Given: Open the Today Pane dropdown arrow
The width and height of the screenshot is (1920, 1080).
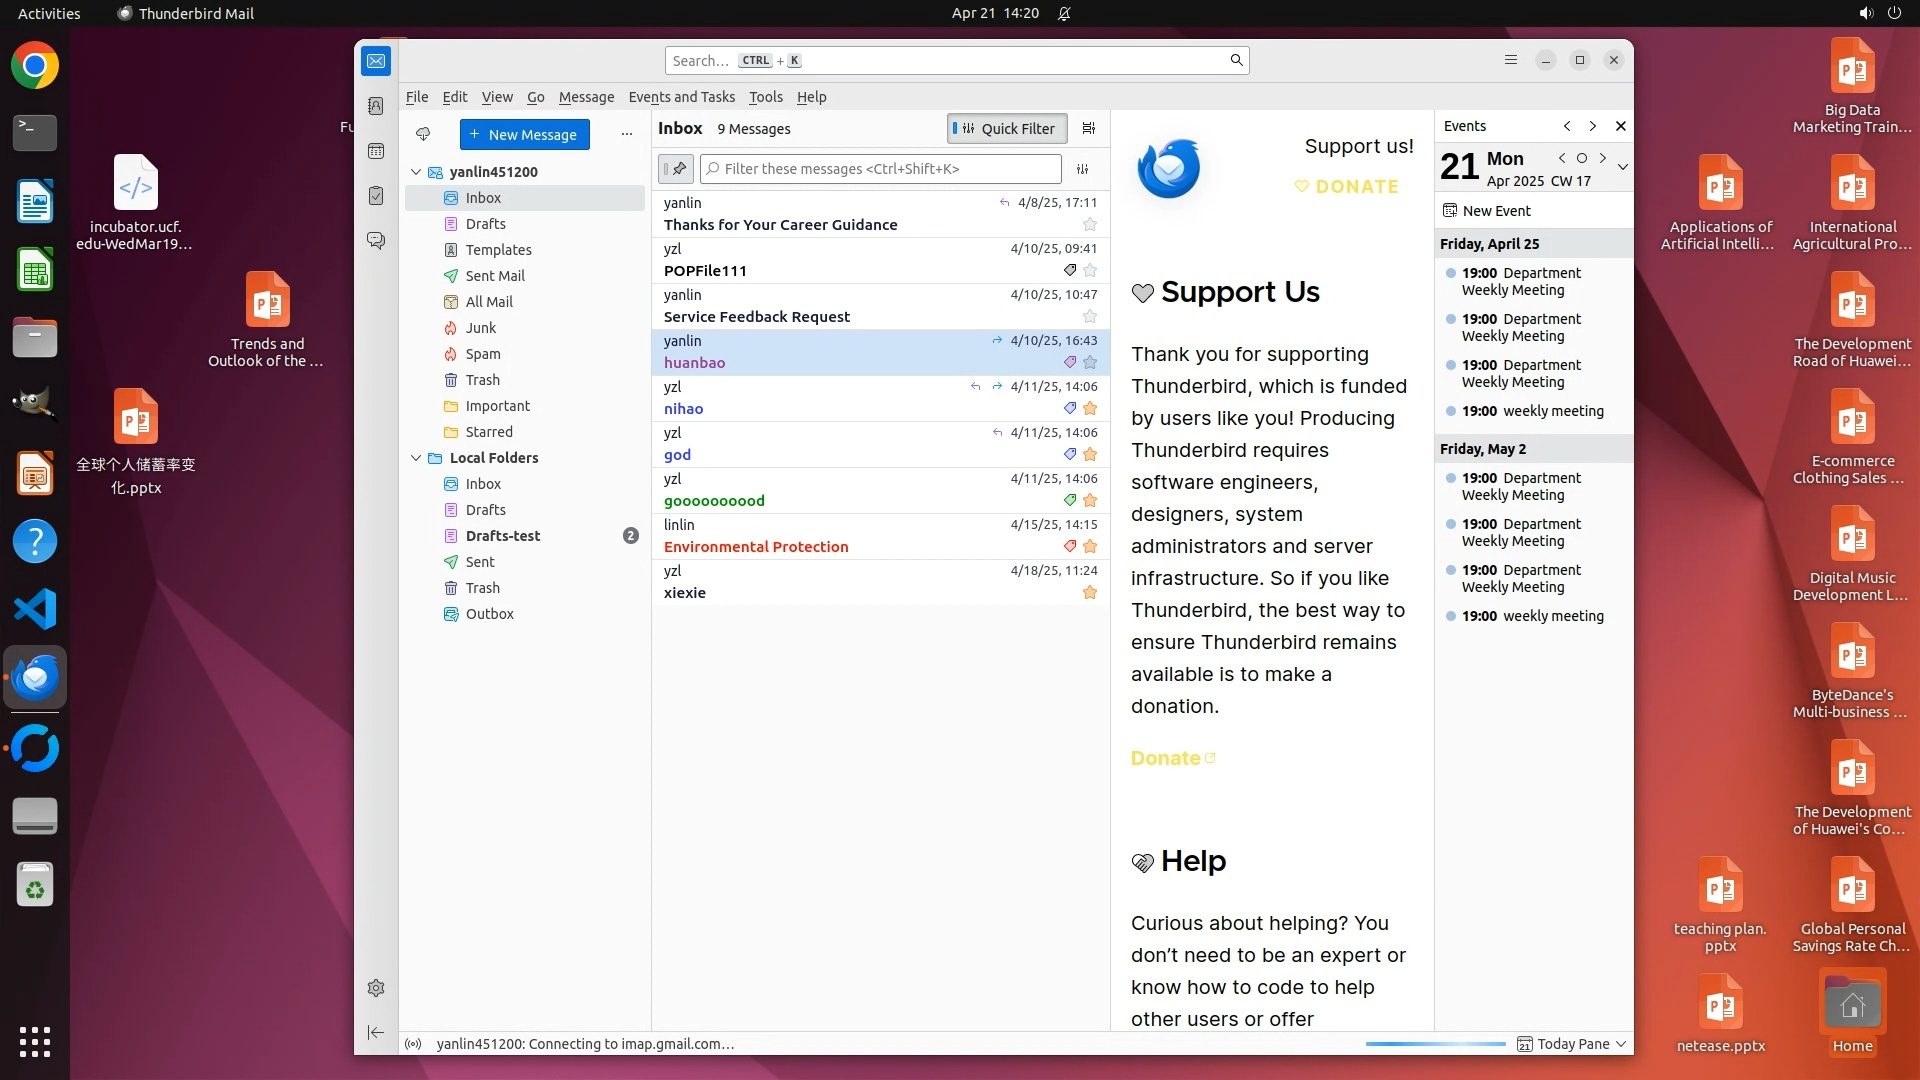Looking at the screenshot, I should click(x=1621, y=1044).
